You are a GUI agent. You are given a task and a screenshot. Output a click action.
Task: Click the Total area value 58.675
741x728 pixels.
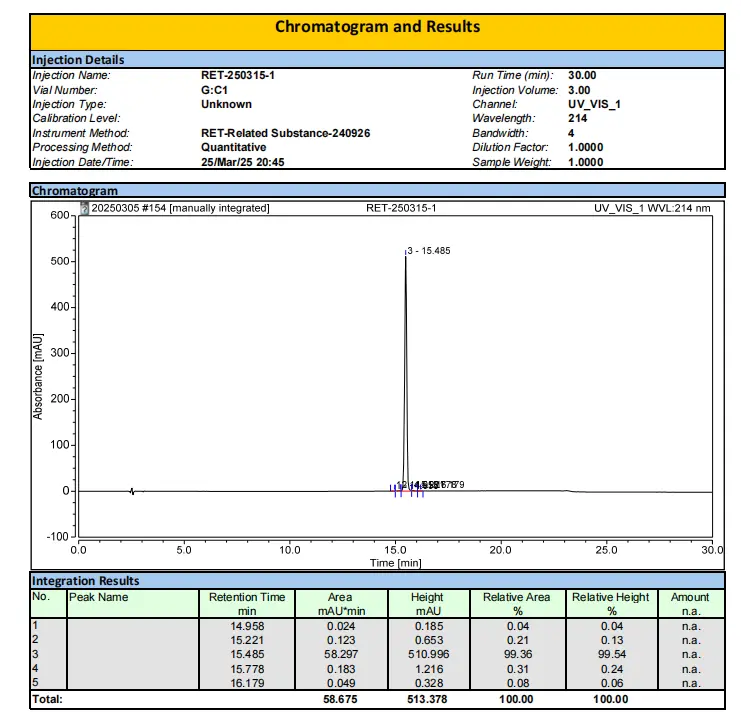click(x=340, y=700)
